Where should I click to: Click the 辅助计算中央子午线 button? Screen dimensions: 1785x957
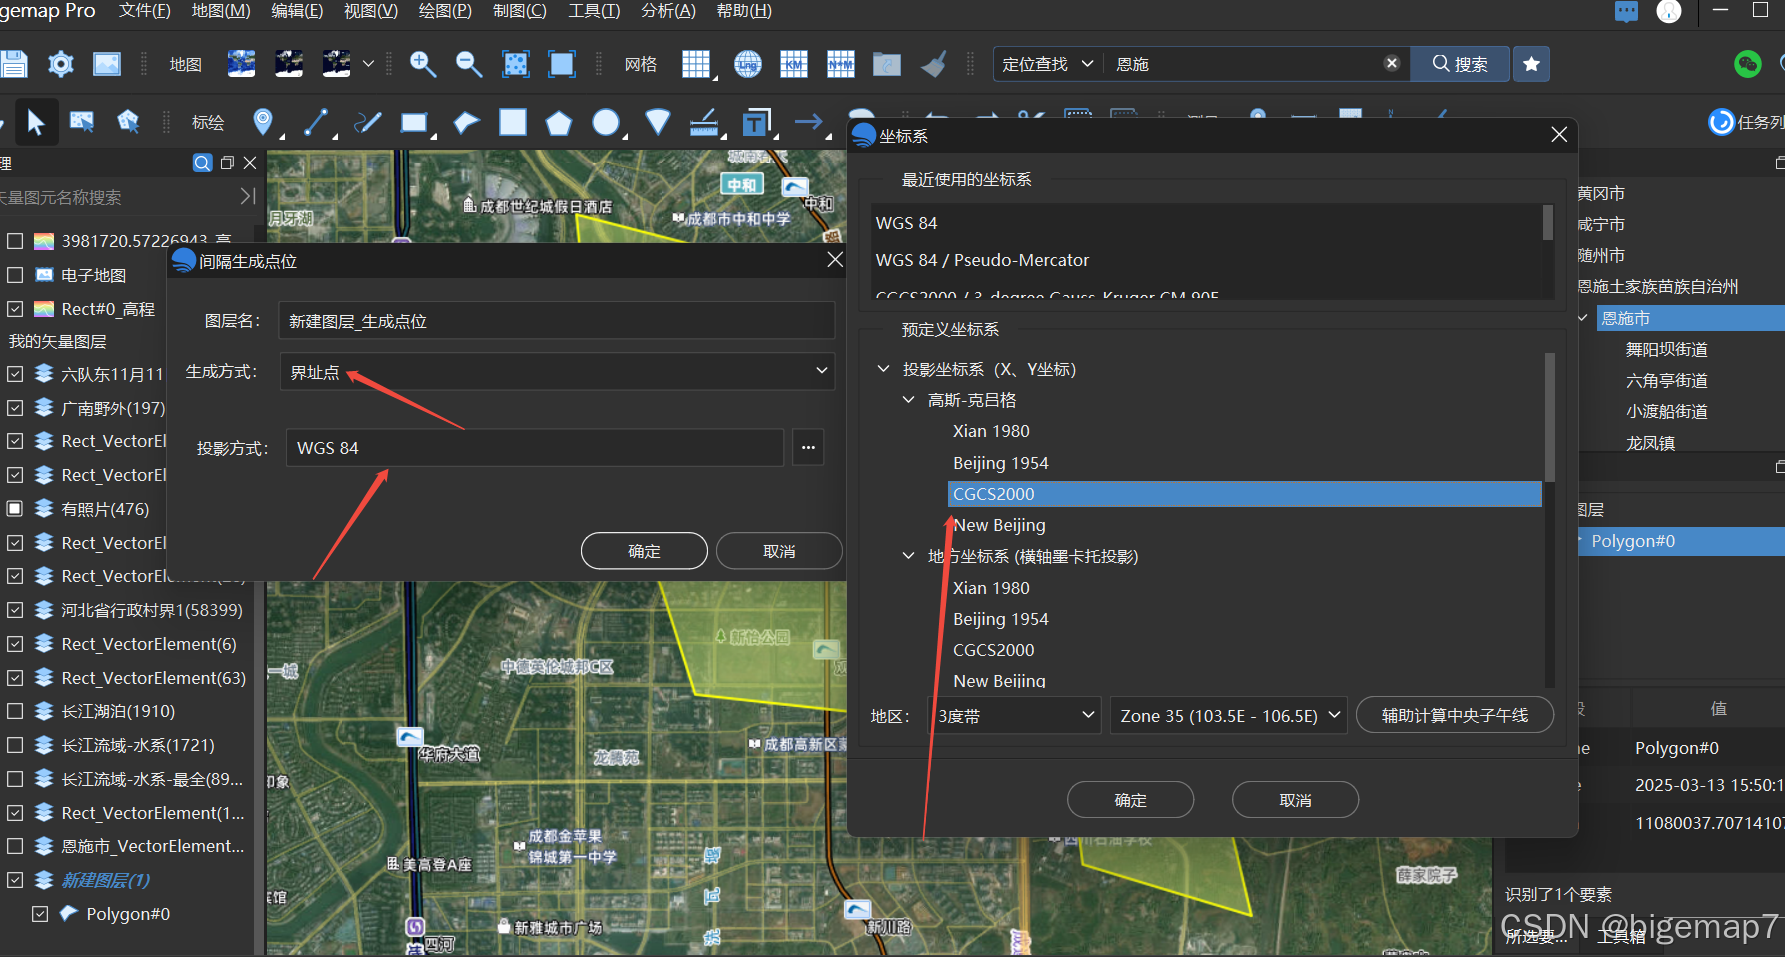(x=1454, y=716)
